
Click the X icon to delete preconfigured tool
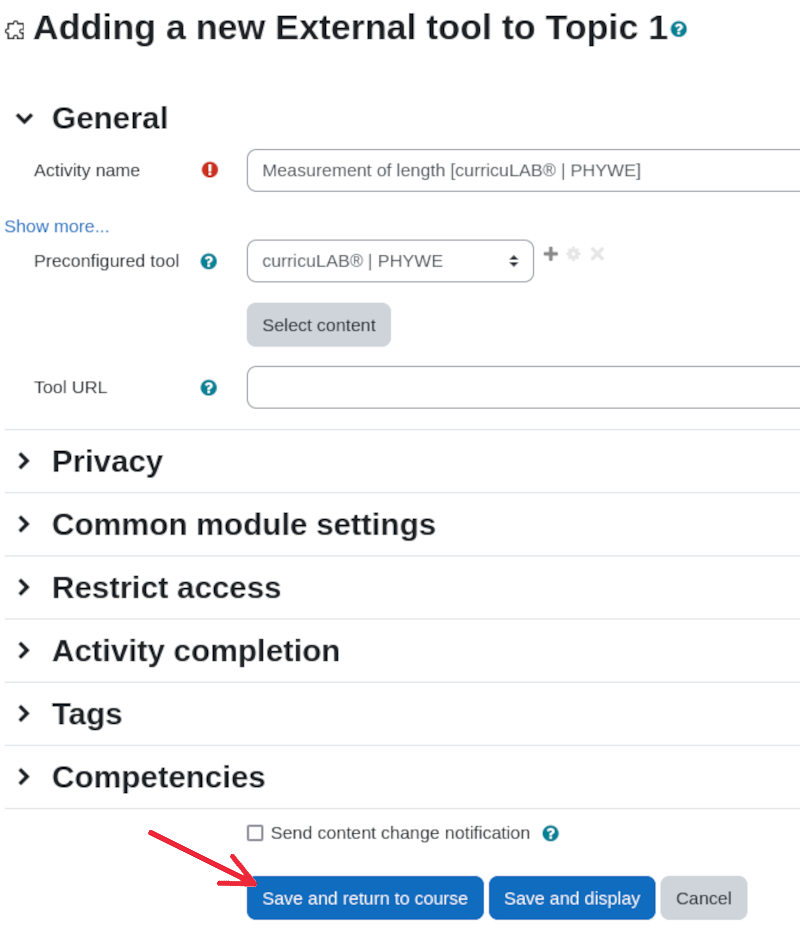click(x=597, y=254)
